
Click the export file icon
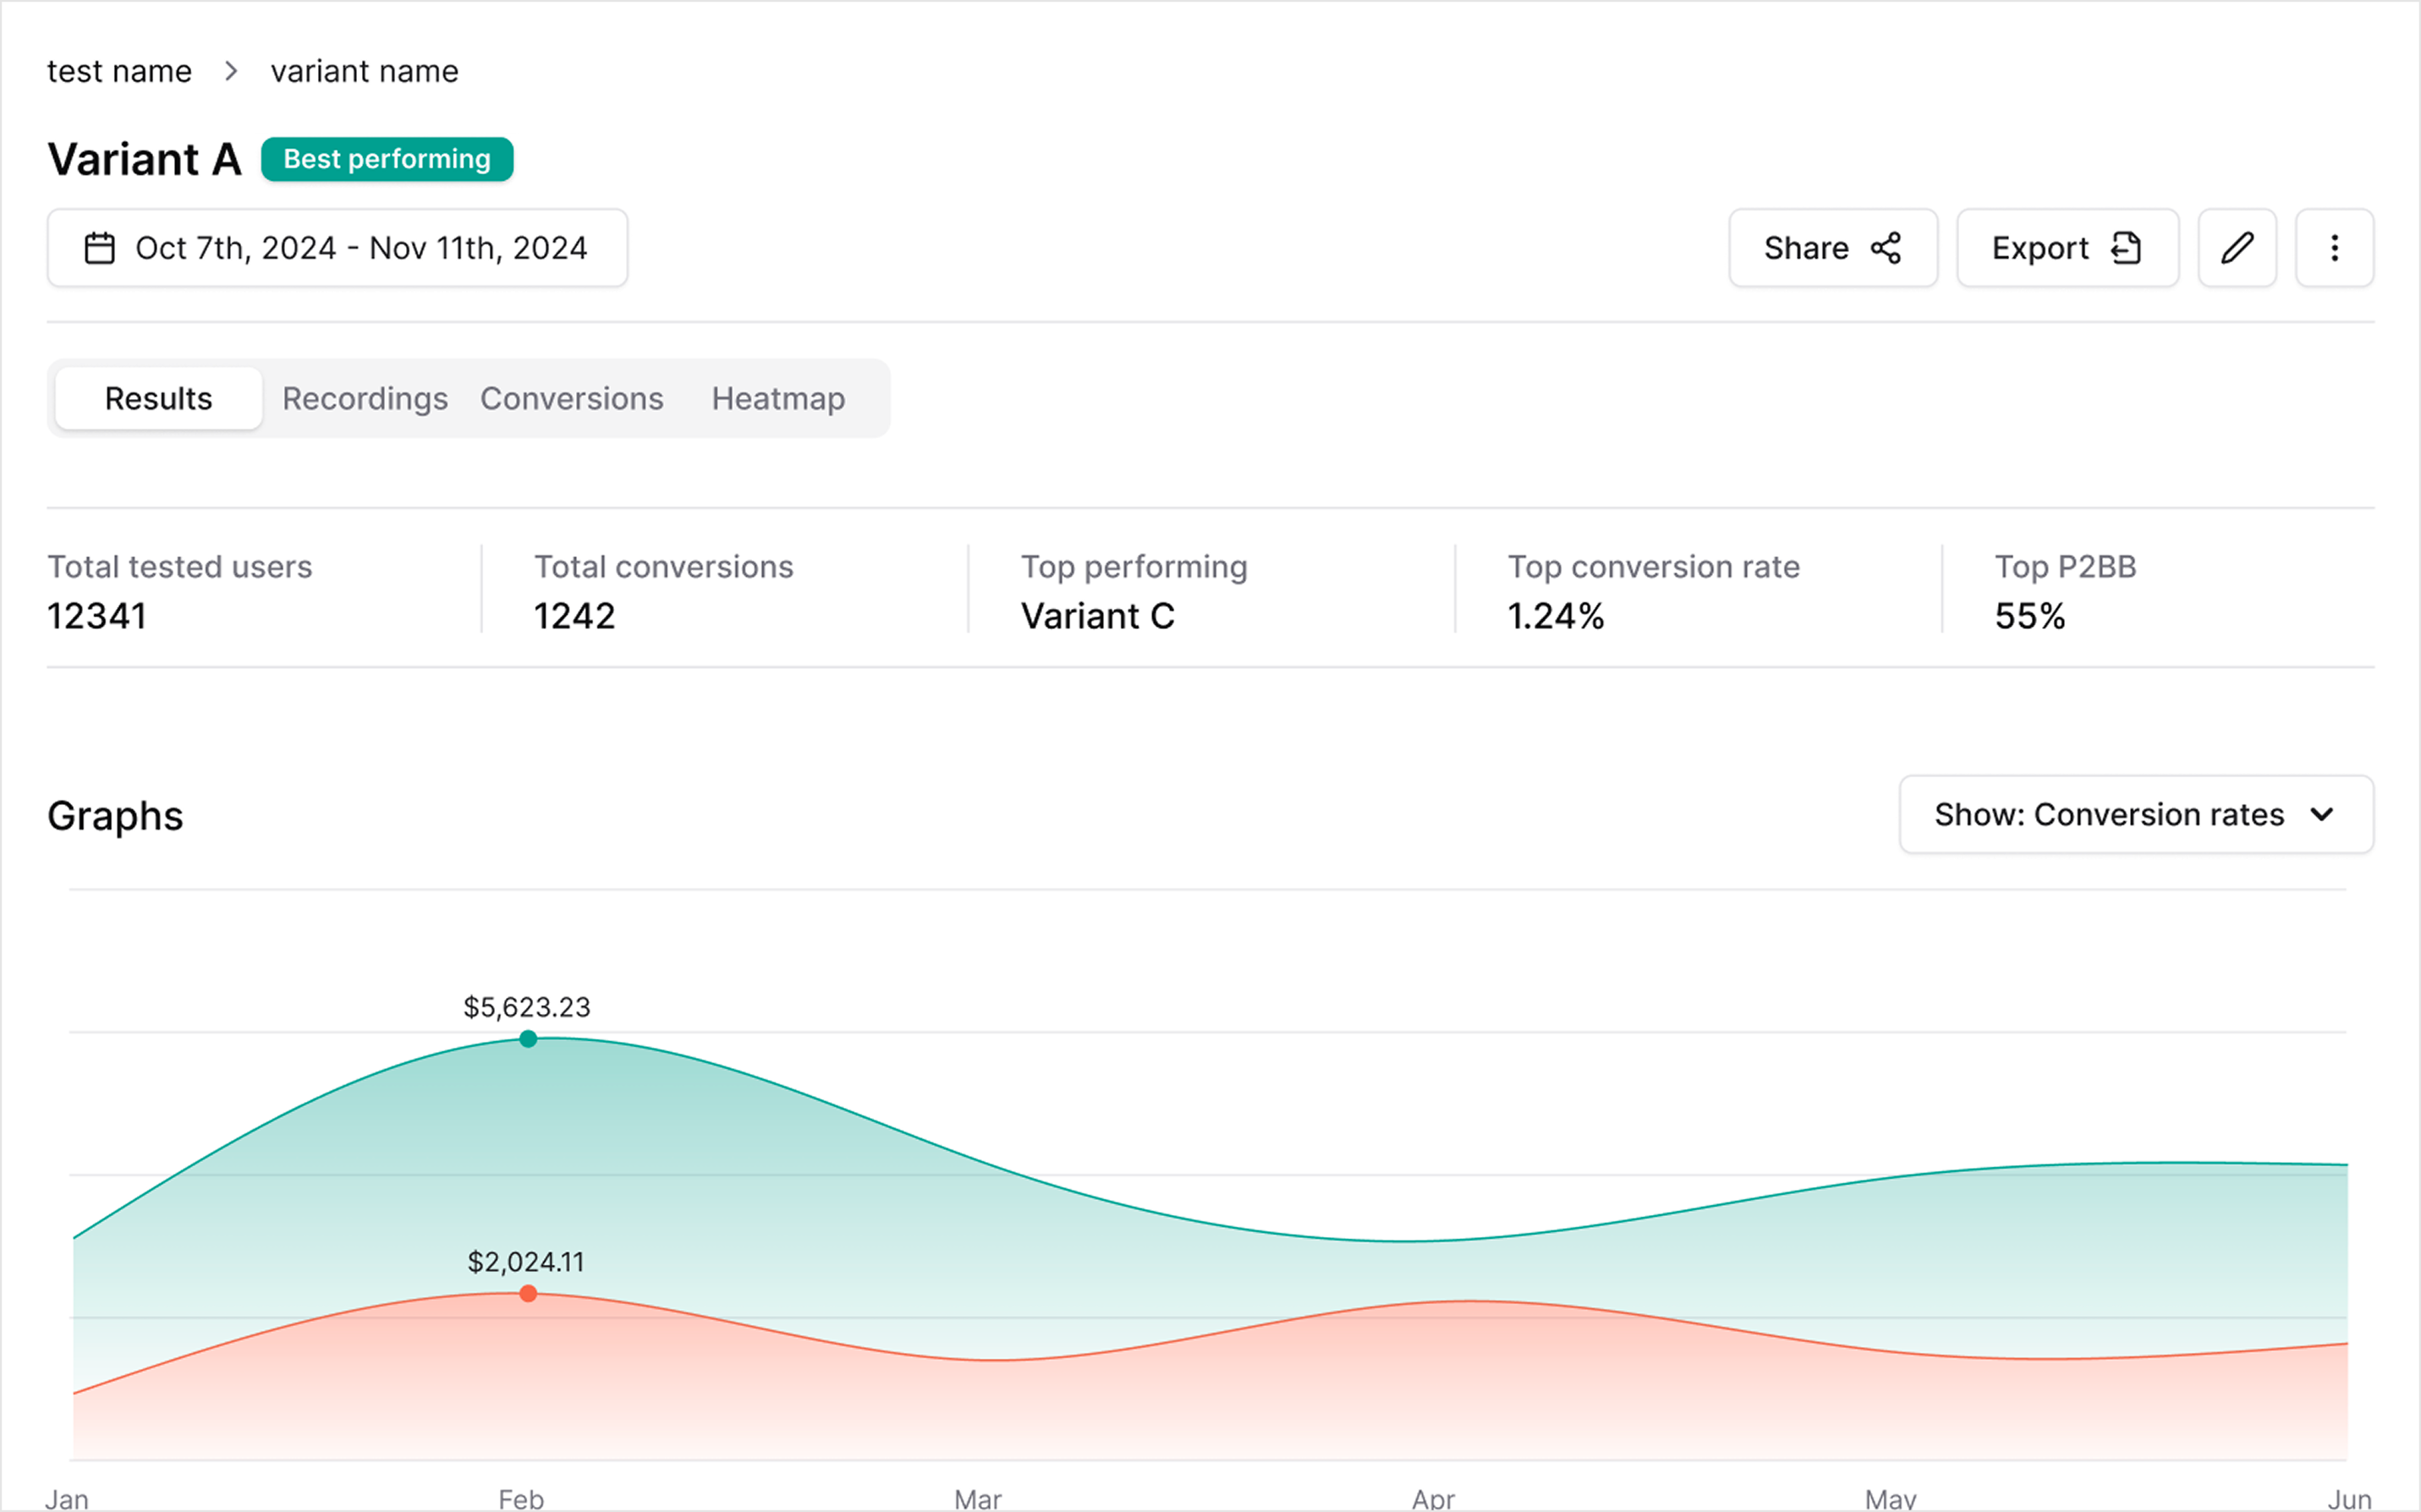click(x=2125, y=248)
